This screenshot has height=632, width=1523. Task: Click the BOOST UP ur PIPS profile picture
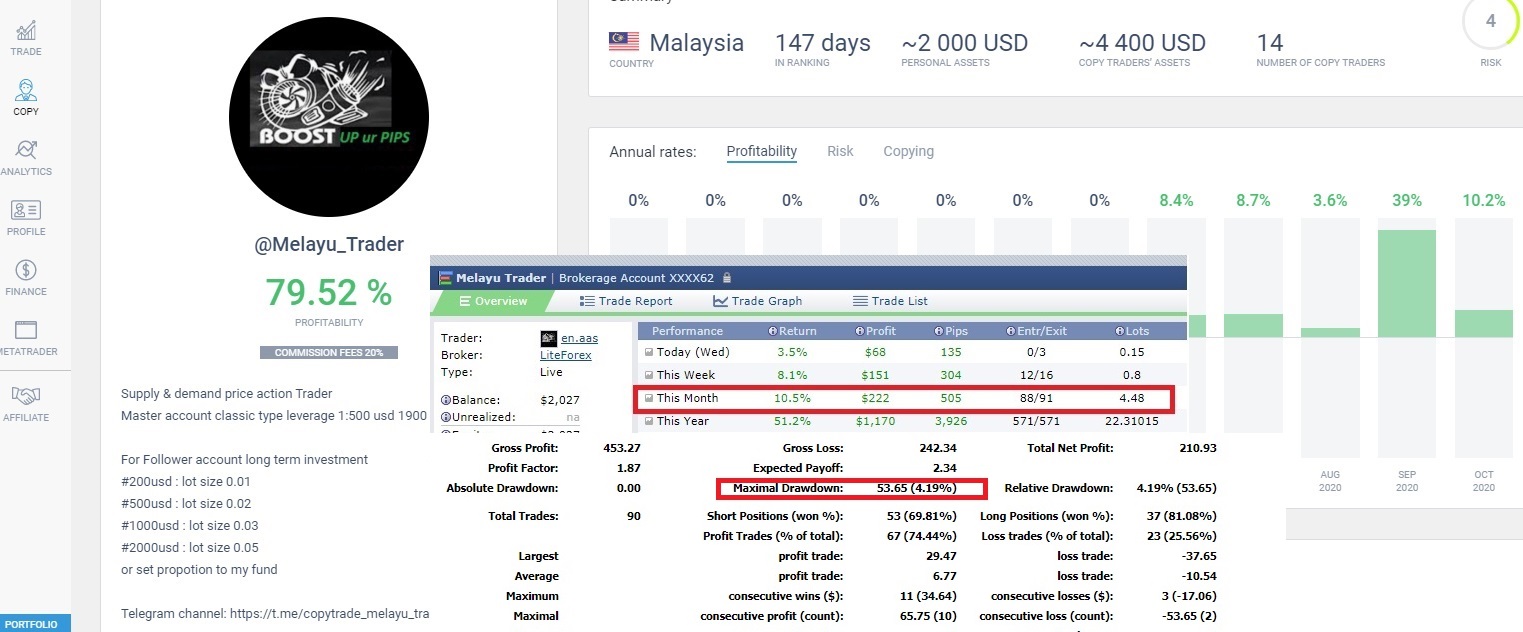(329, 116)
